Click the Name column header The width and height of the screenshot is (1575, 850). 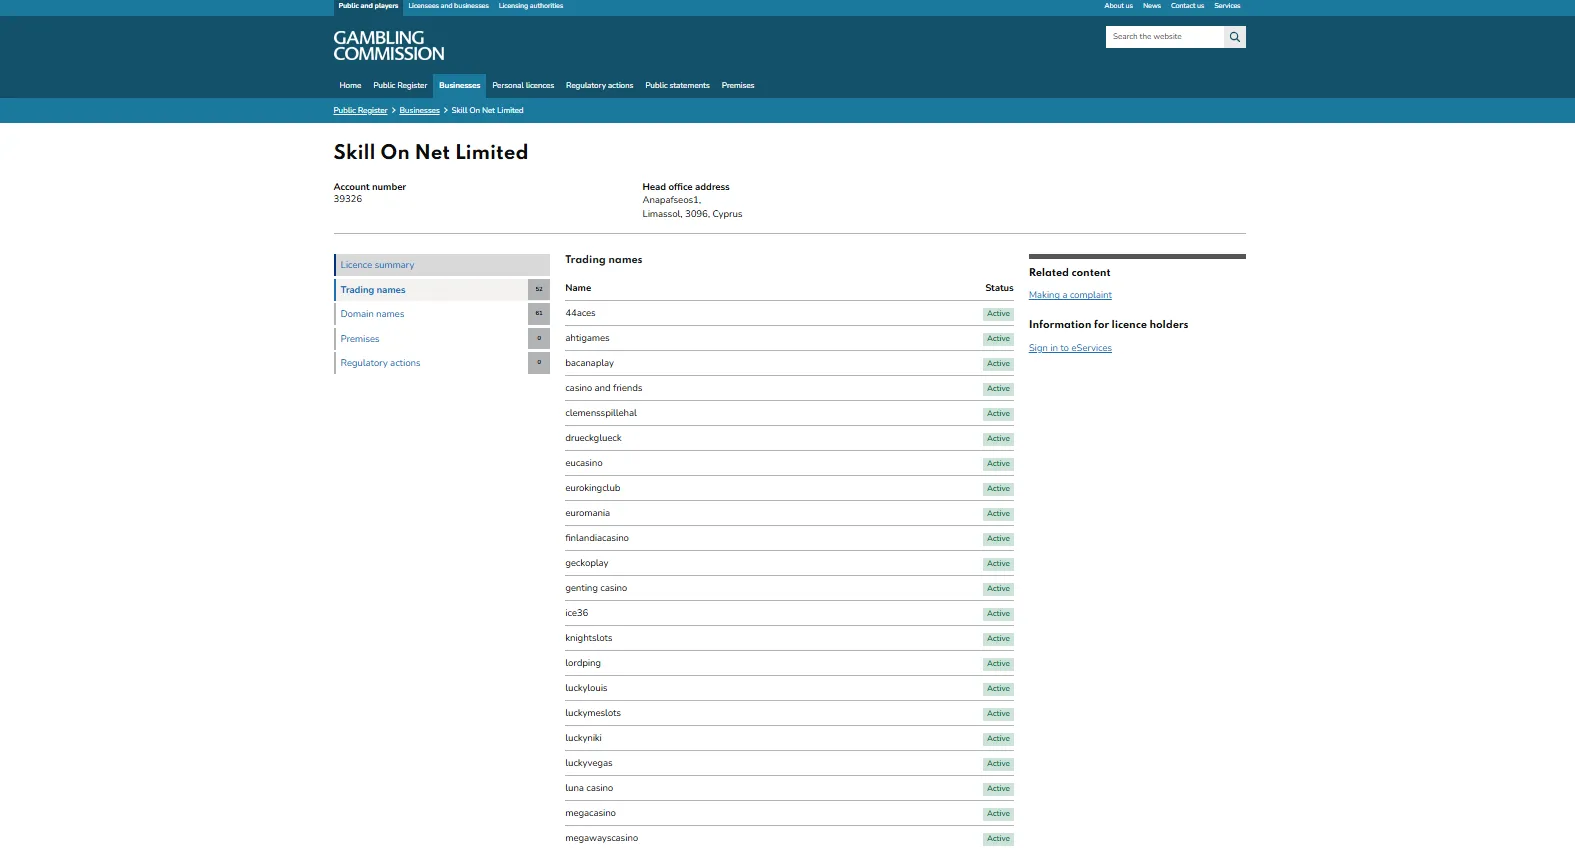578,288
